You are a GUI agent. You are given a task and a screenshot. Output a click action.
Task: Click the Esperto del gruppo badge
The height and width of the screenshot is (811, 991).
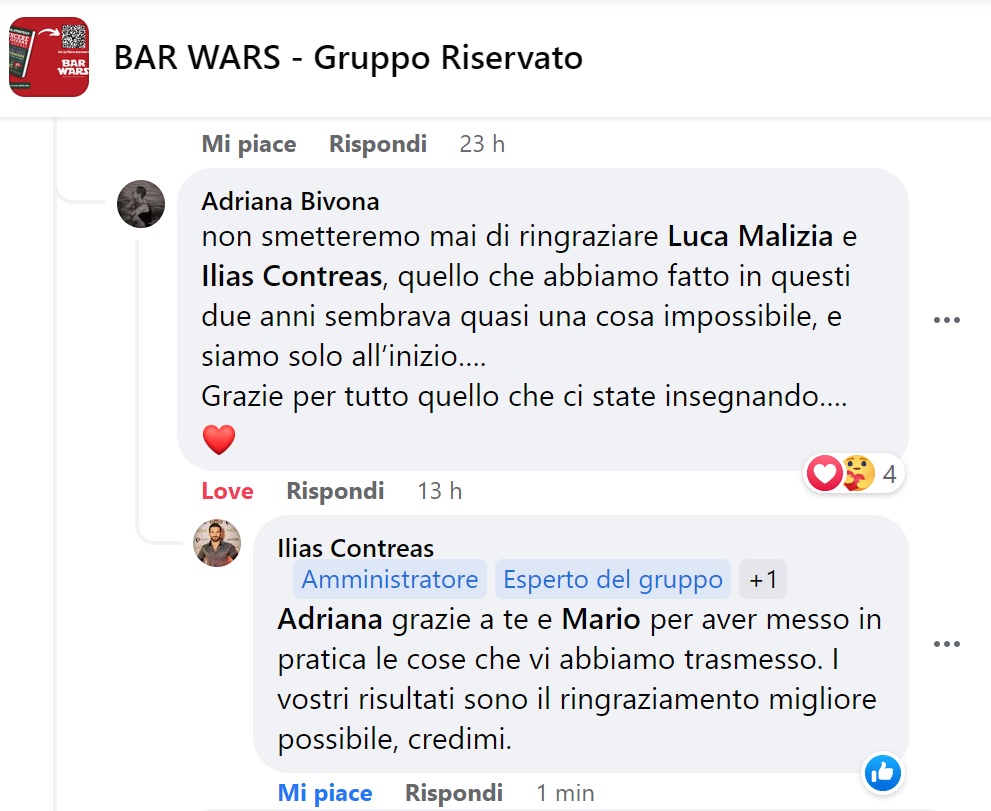[x=613, y=579]
